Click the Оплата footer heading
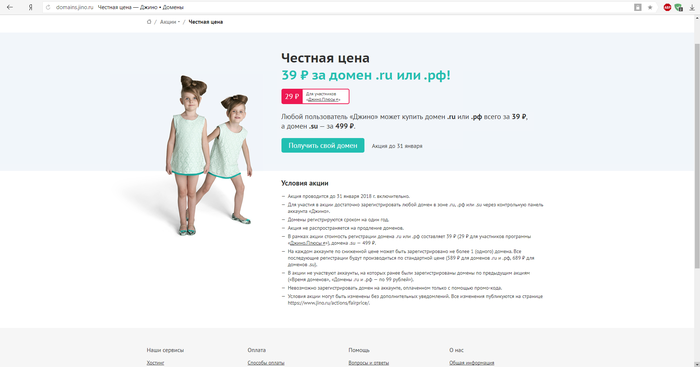The image size is (700, 367). coord(257,350)
